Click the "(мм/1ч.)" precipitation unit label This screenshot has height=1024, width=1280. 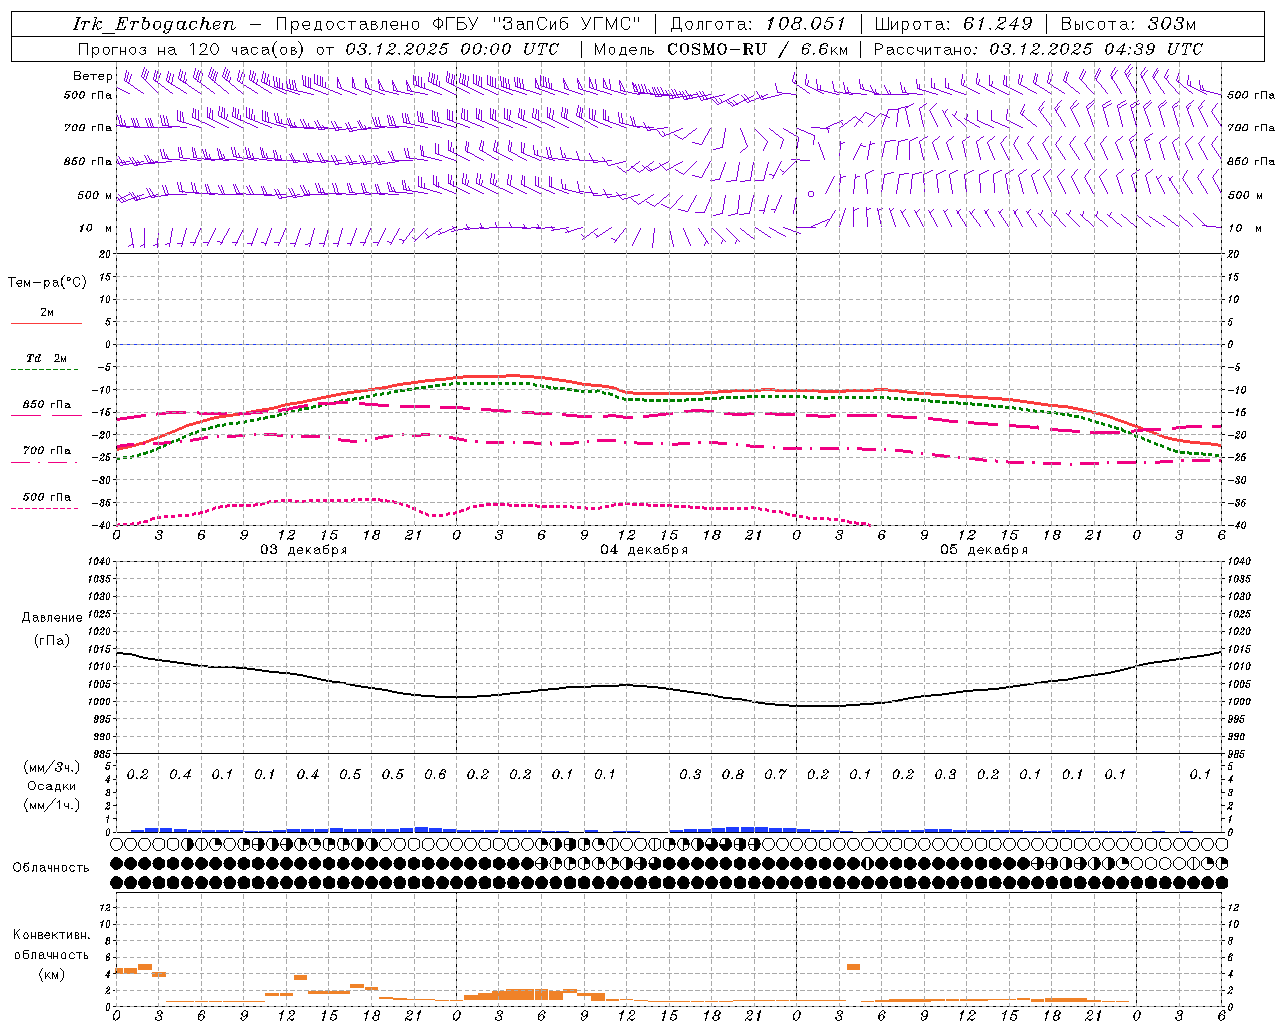click(x=52, y=805)
